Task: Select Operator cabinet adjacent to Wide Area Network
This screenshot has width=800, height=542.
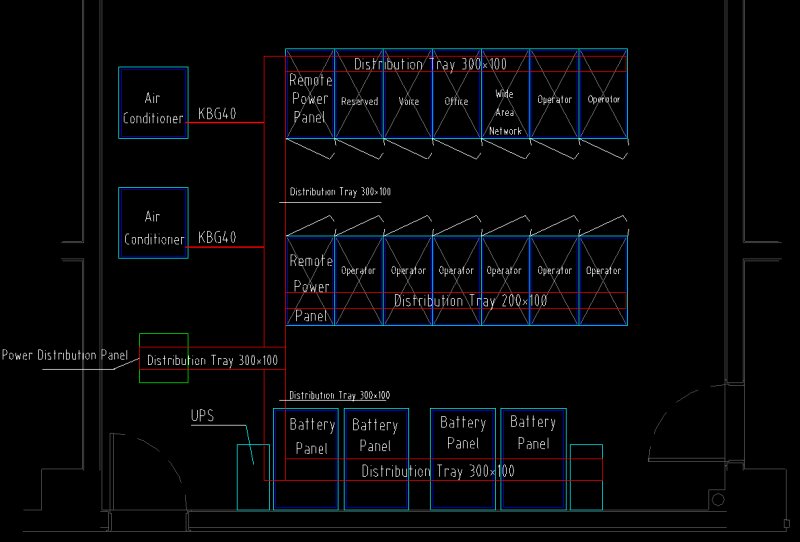Action: tap(555, 93)
